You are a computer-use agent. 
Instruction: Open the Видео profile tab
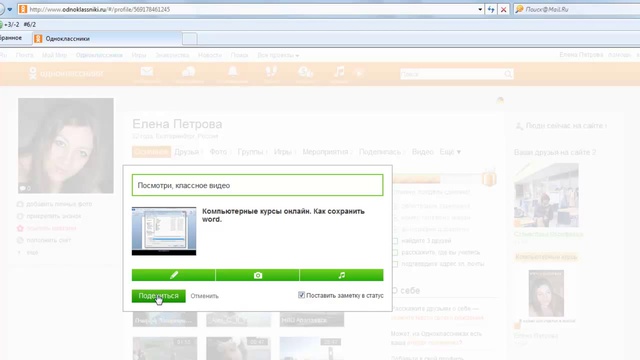pyautogui.click(x=422, y=152)
